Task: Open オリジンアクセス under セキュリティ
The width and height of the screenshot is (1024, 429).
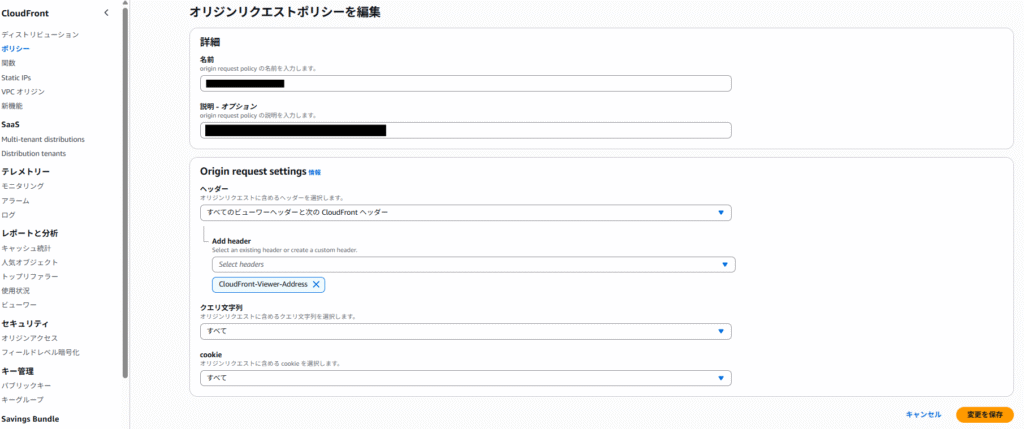Action: (30, 338)
